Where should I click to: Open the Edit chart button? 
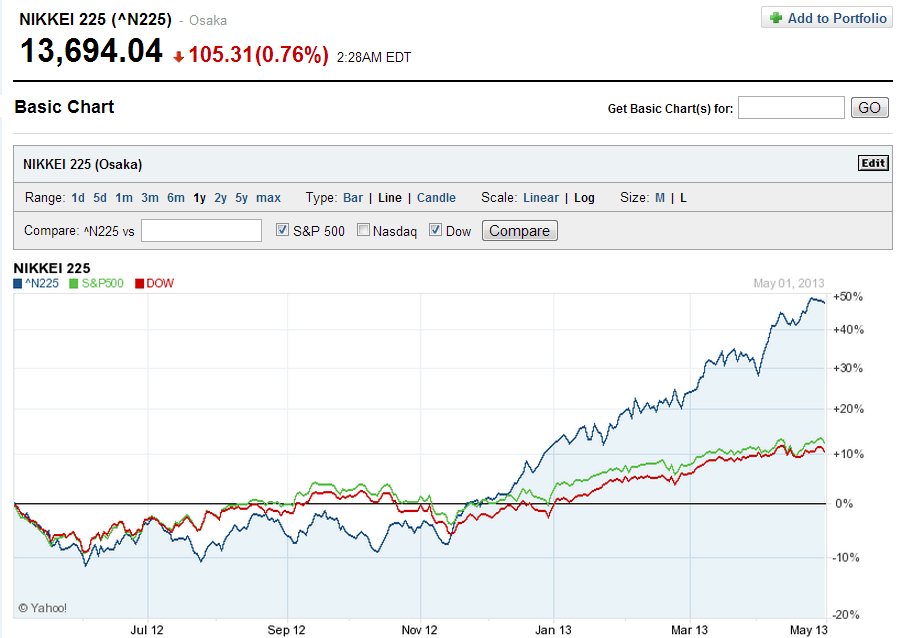873,164
